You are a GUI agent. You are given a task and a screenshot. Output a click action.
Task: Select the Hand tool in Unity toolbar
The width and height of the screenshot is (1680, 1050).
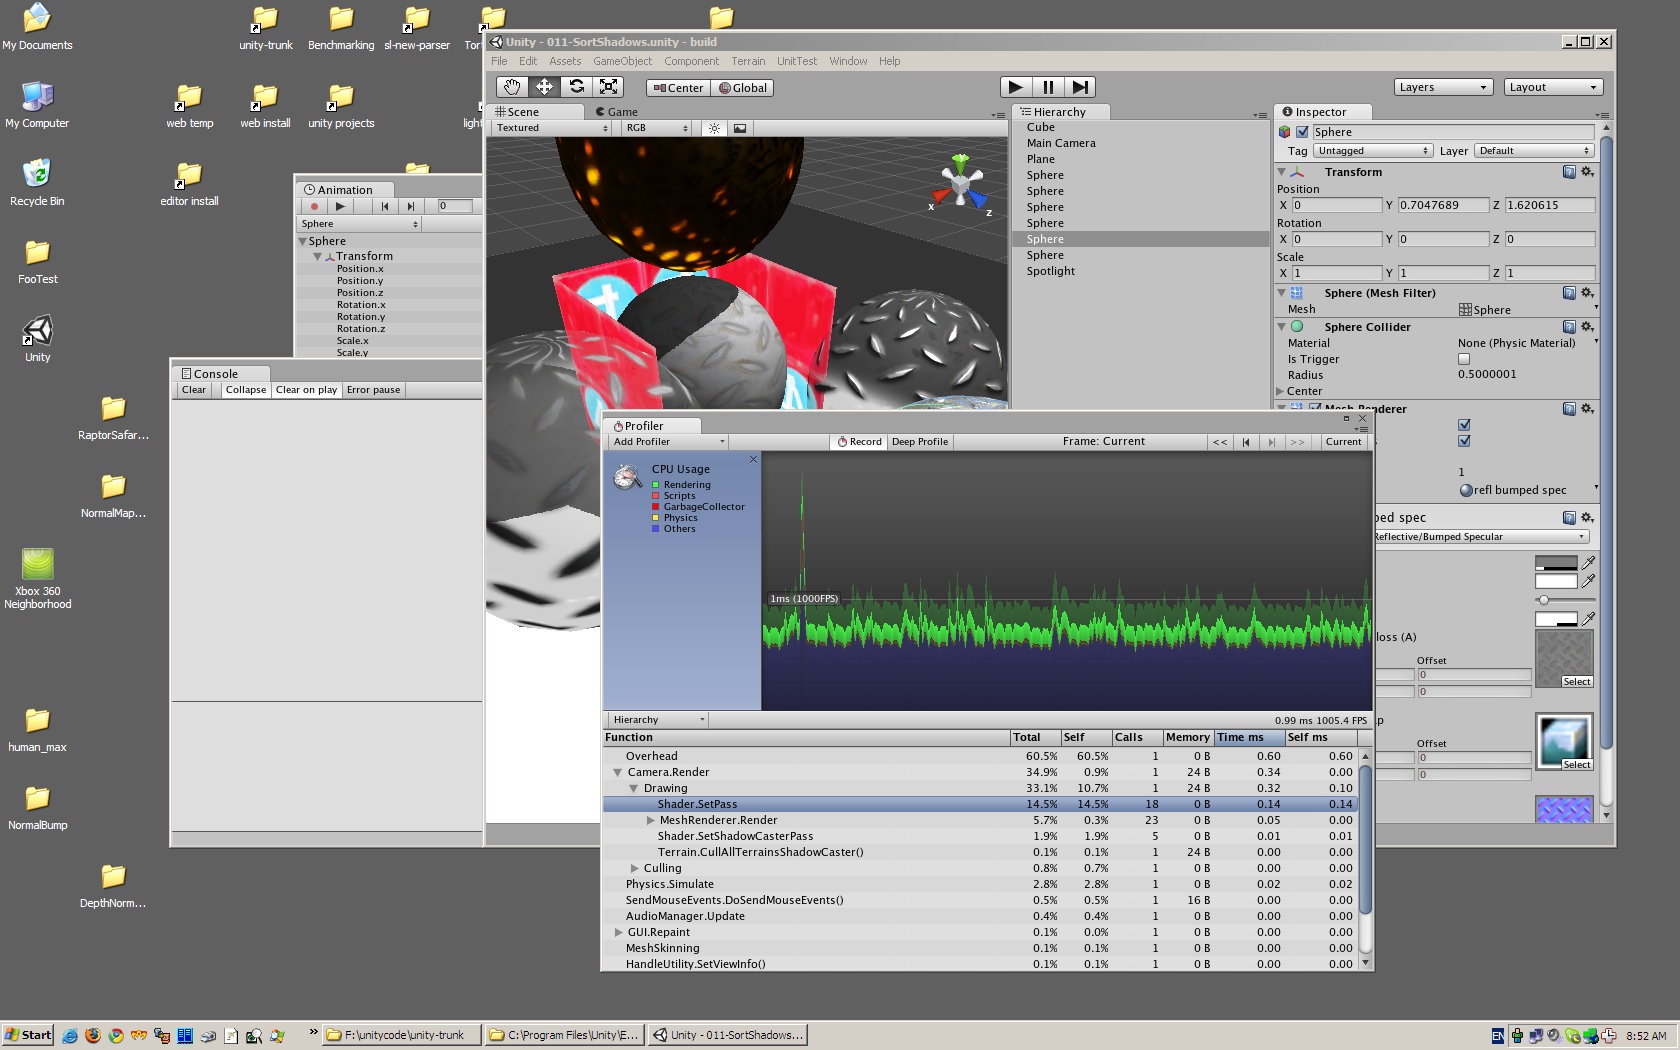[x=512, y=87]
